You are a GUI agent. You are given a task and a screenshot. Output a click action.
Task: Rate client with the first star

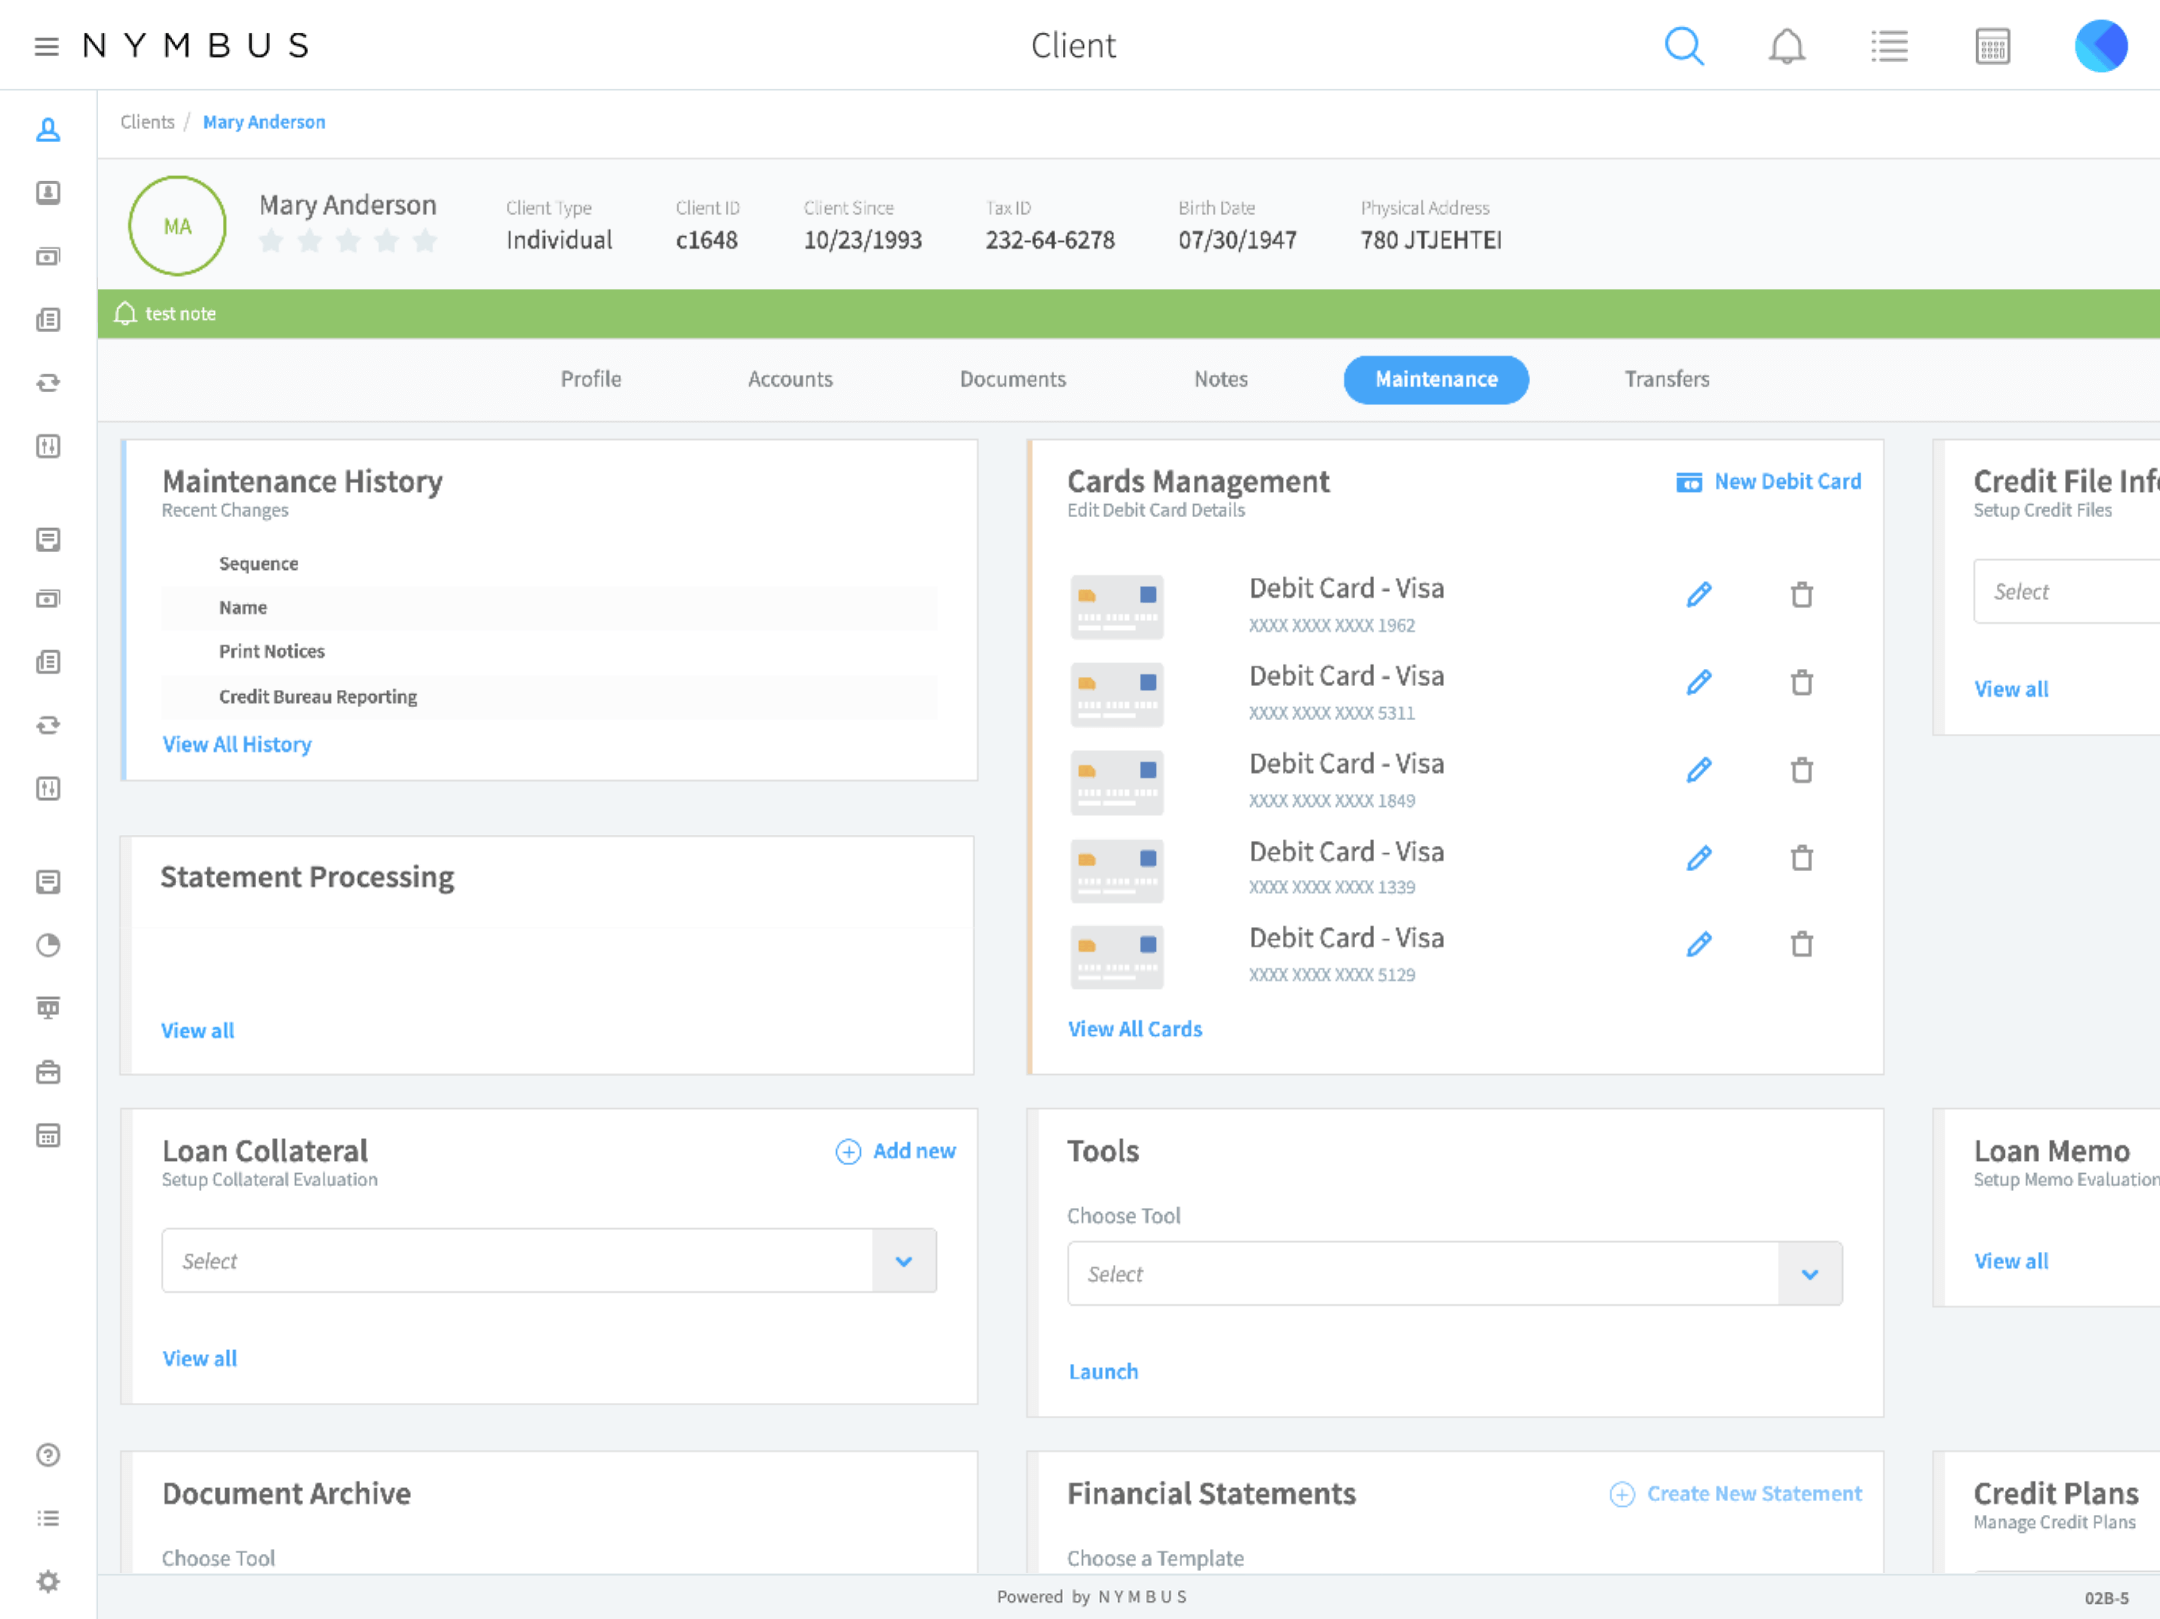pos(271,241)
